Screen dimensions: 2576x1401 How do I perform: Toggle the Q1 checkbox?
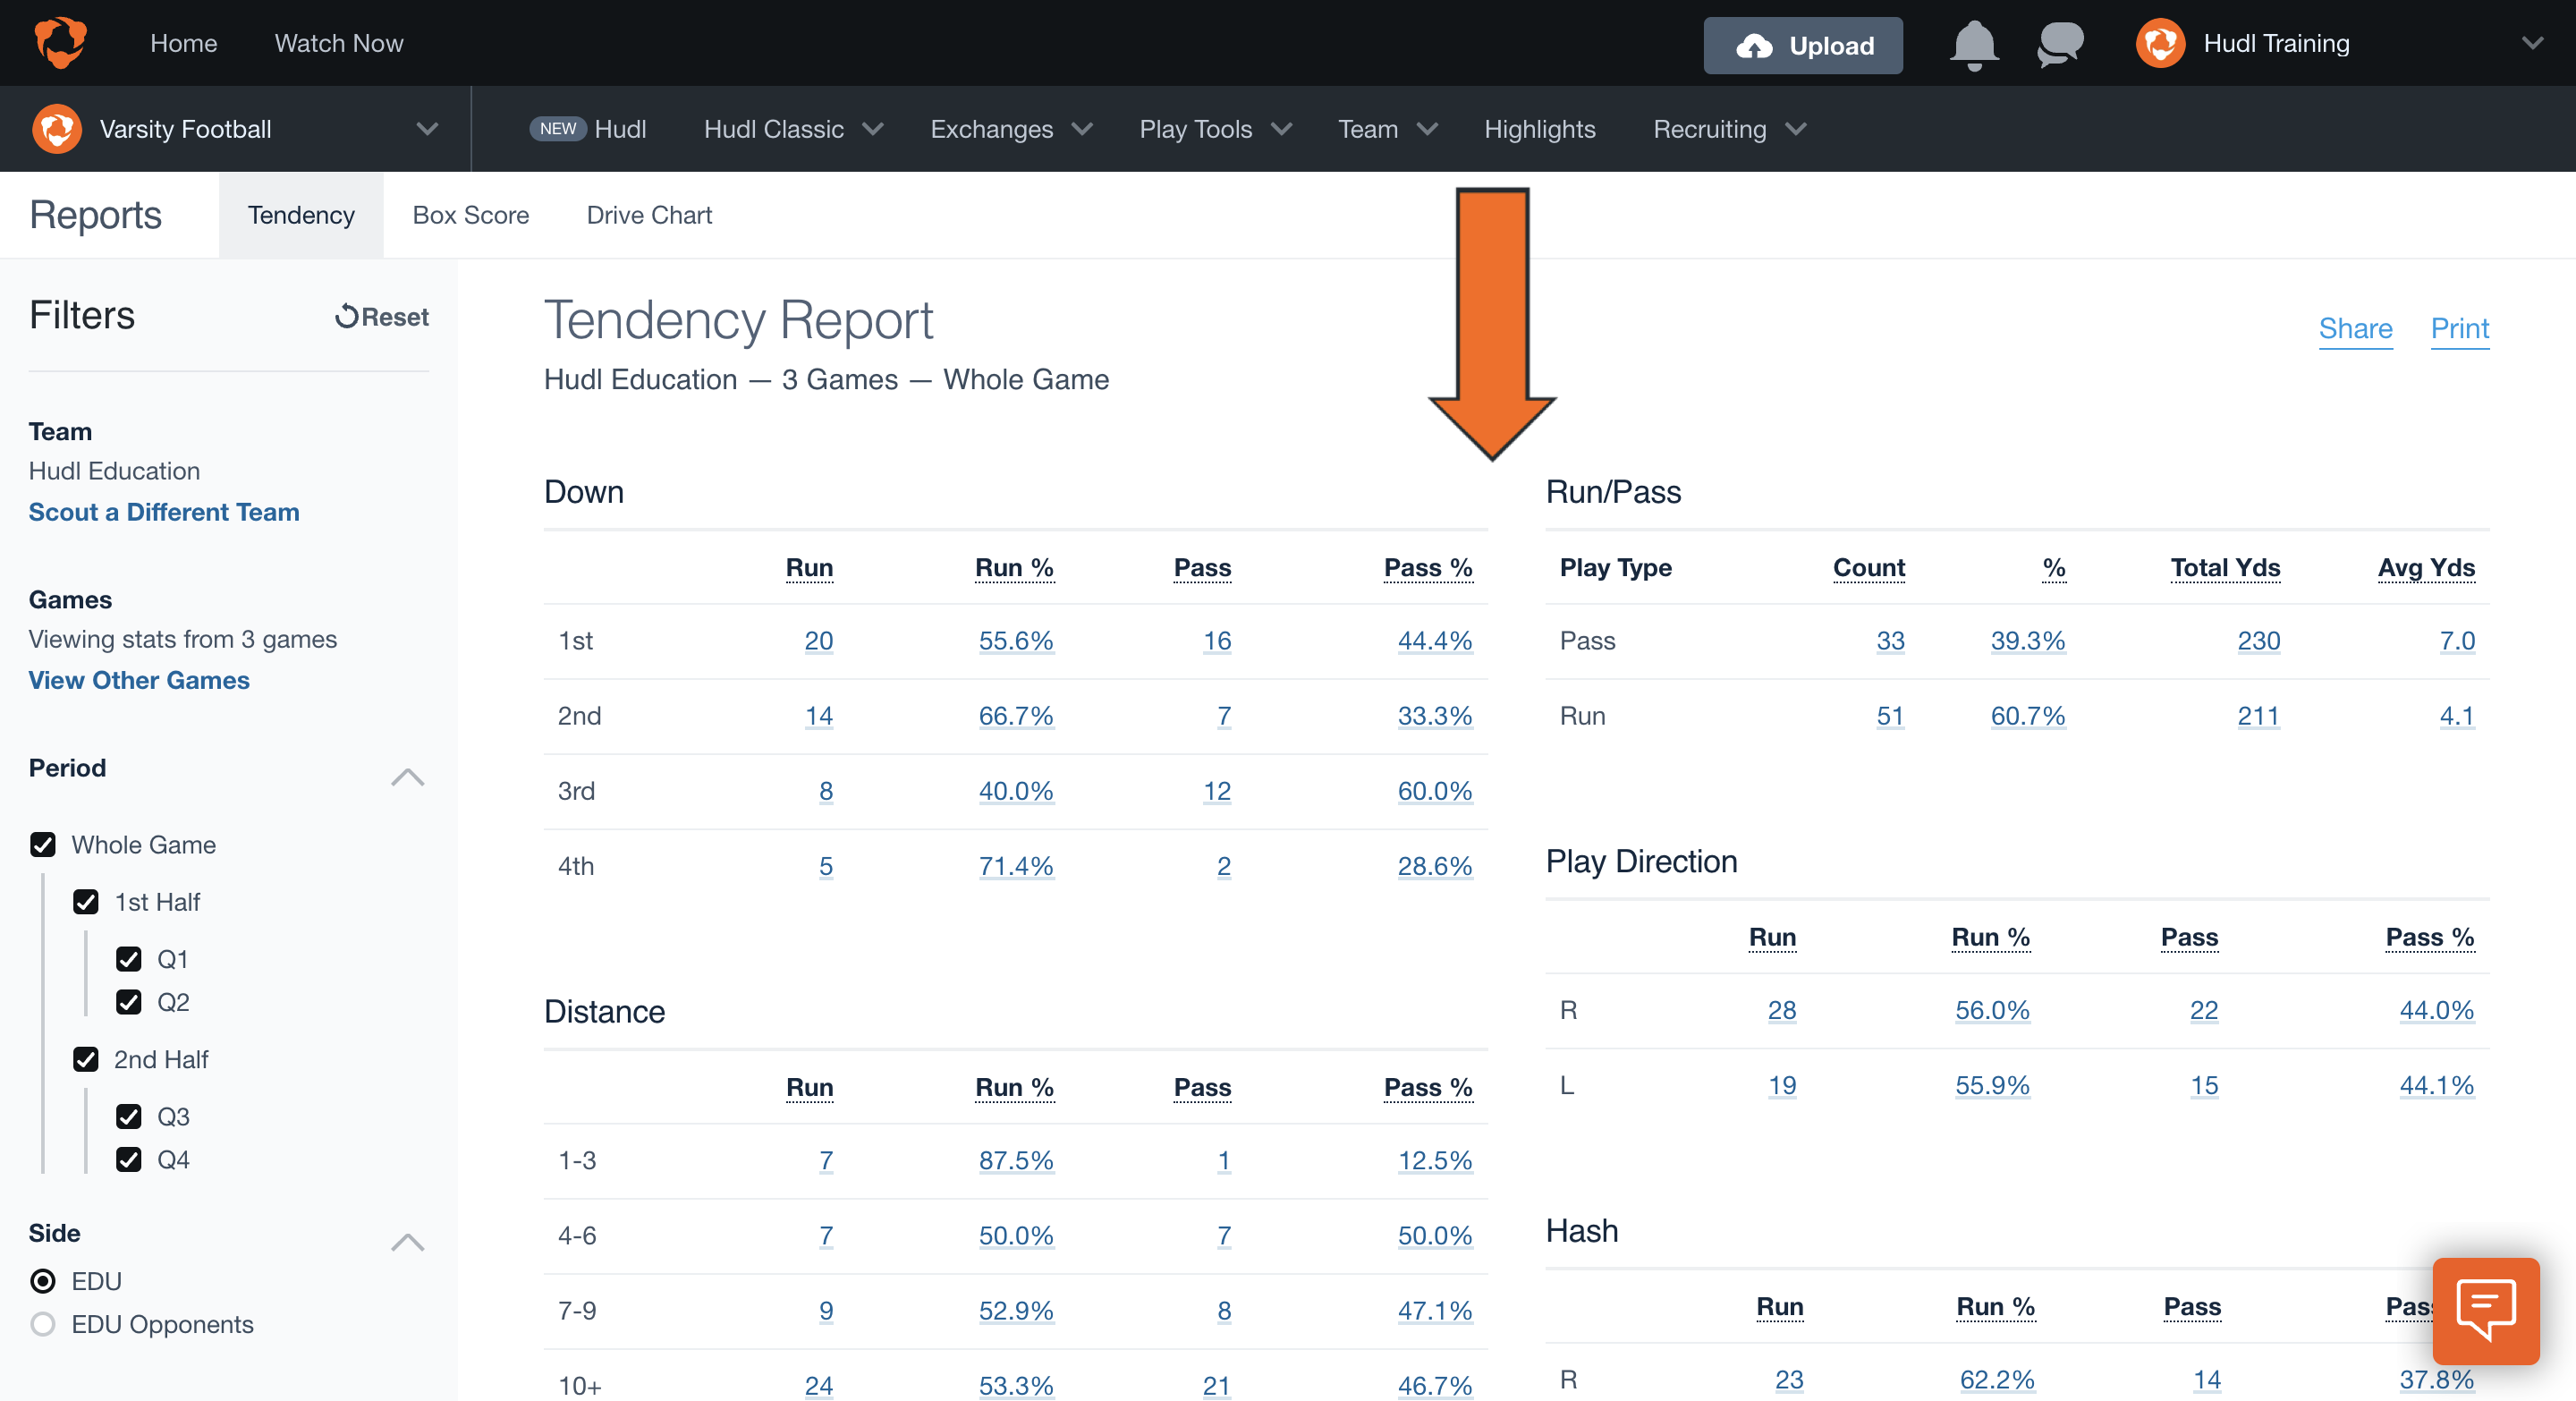pos(129,959)
